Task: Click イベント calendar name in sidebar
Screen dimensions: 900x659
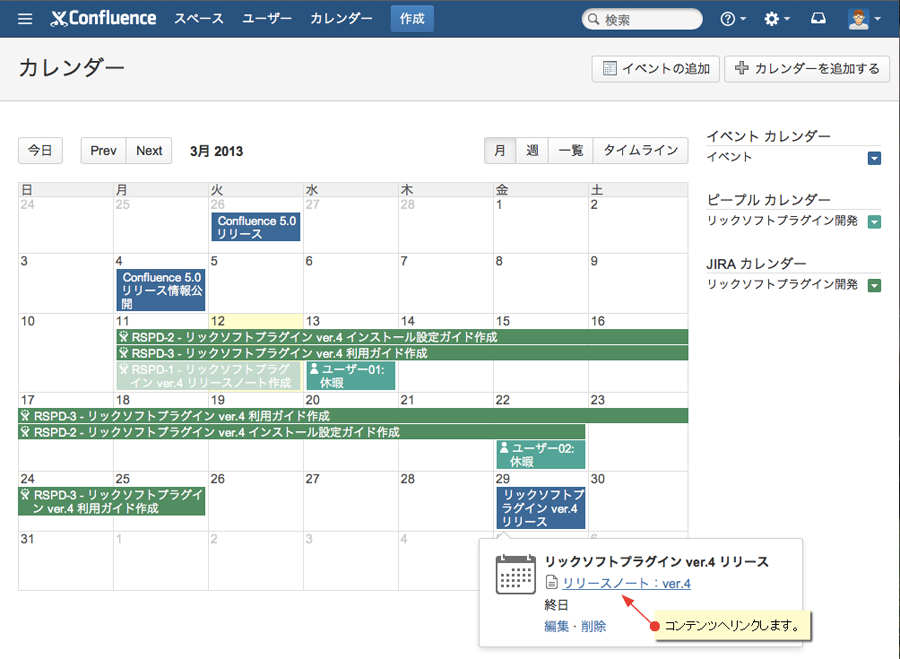Action: [x=729, y=157]
